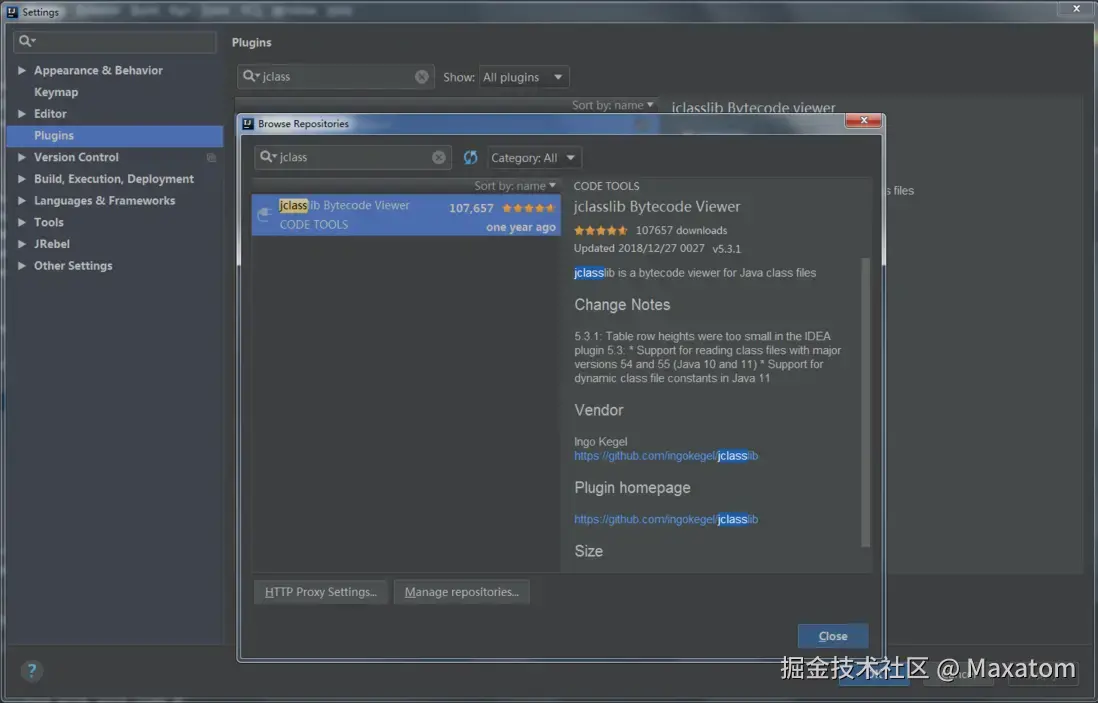Expand Build, Execution, Deployment node

tap(22, 179)
